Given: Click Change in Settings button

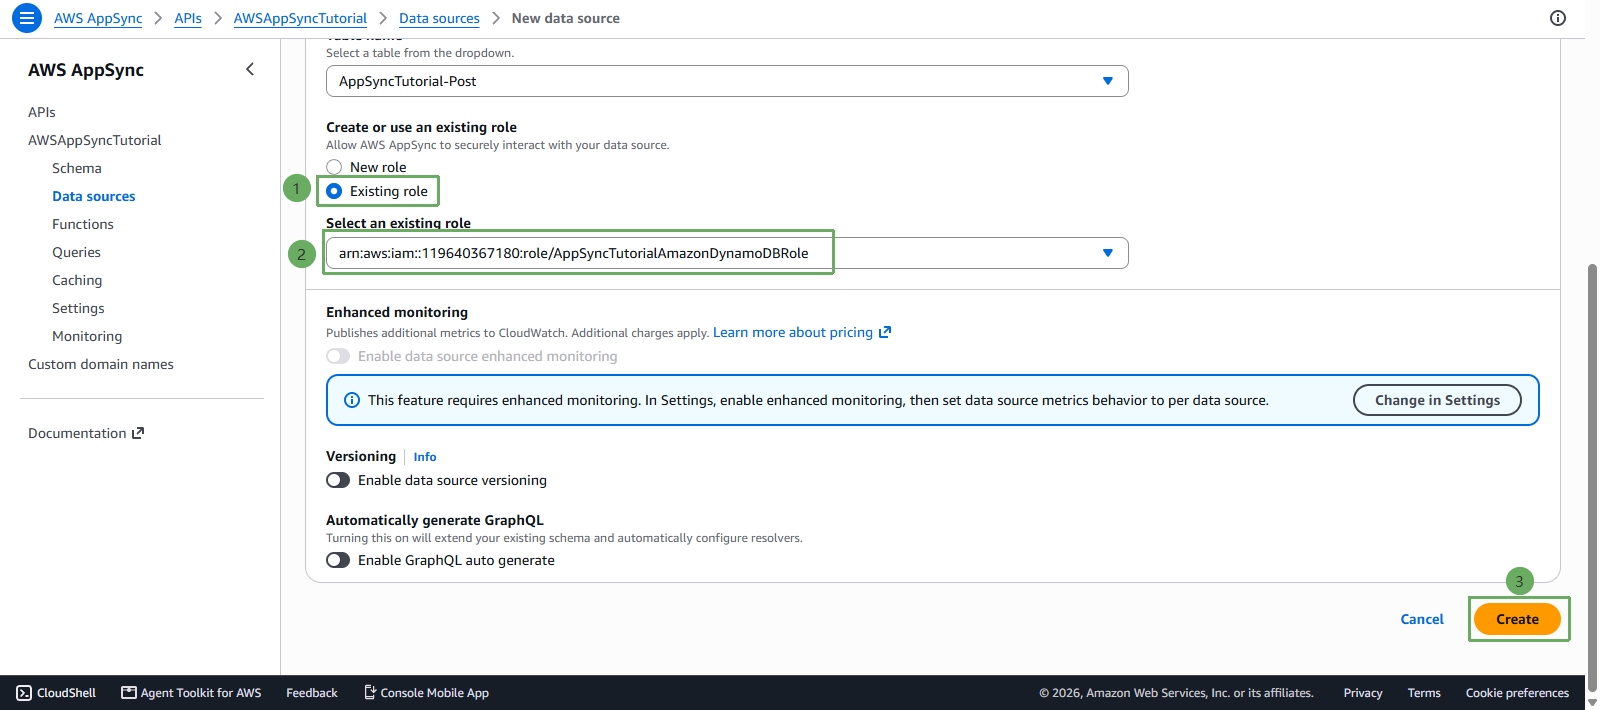Looking at the screenshot, I should point(1437,400).
